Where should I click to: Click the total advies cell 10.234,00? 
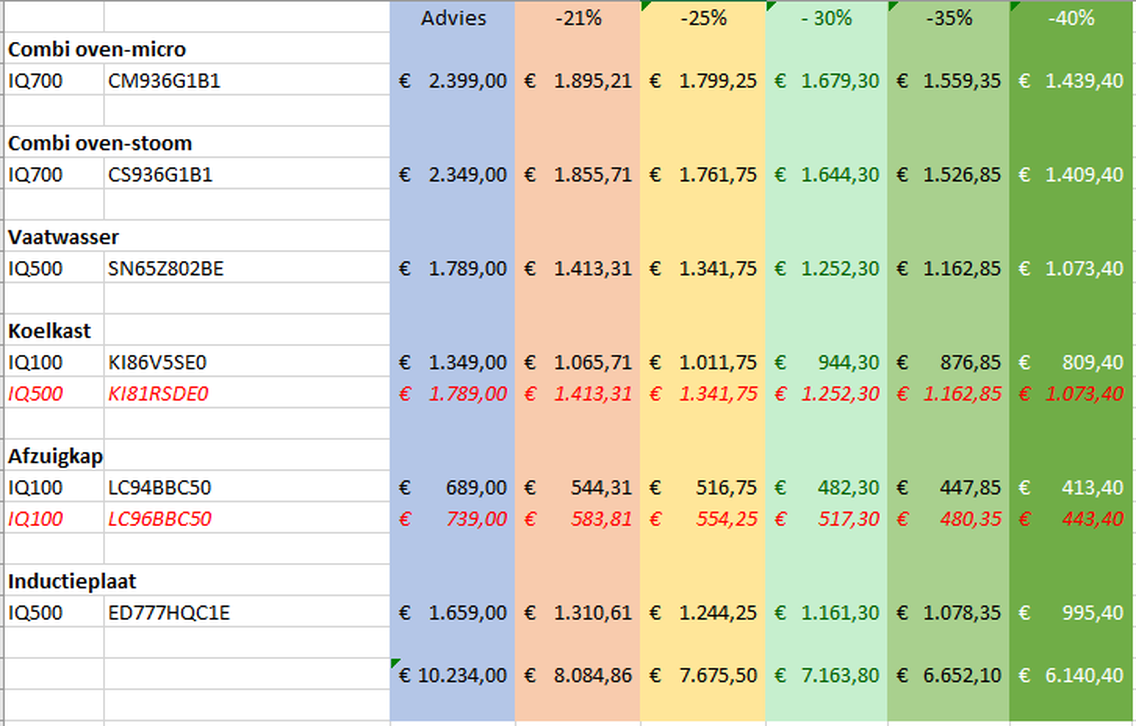pyautogui.click(x=453, y=675)
